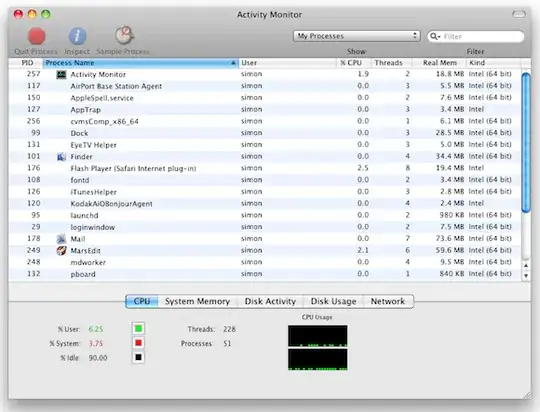
Task: Open the Inspect info icon
Action: (x=77, y=36)
